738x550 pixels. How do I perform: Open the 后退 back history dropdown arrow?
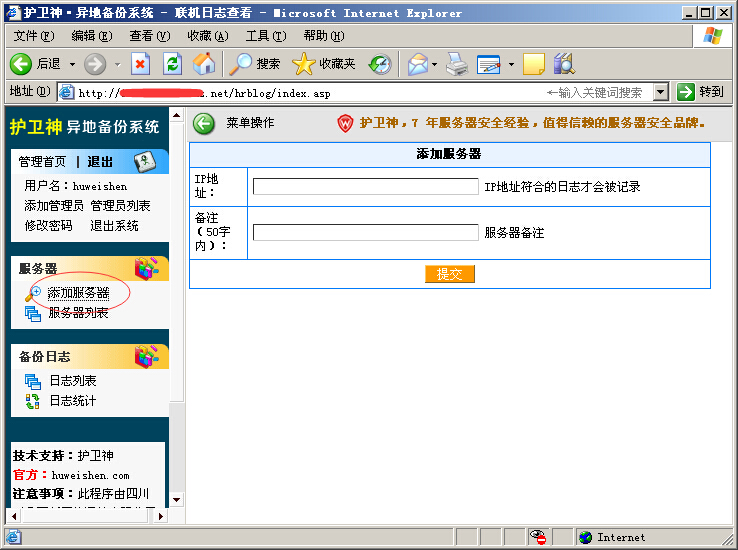click(x=72, y=64)
